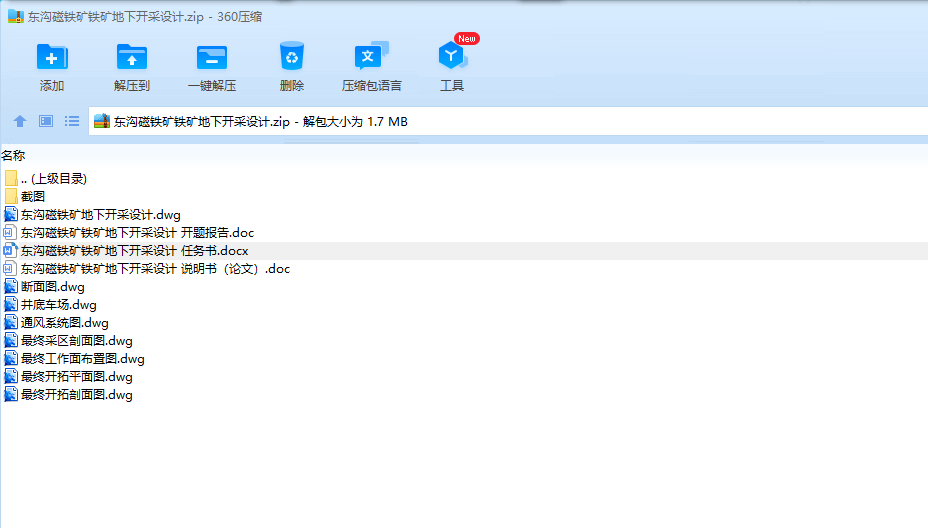Select the 说明书（论文）.doc file
The width and height of the screenshot is (928, 528).
(x=155, y=269)
